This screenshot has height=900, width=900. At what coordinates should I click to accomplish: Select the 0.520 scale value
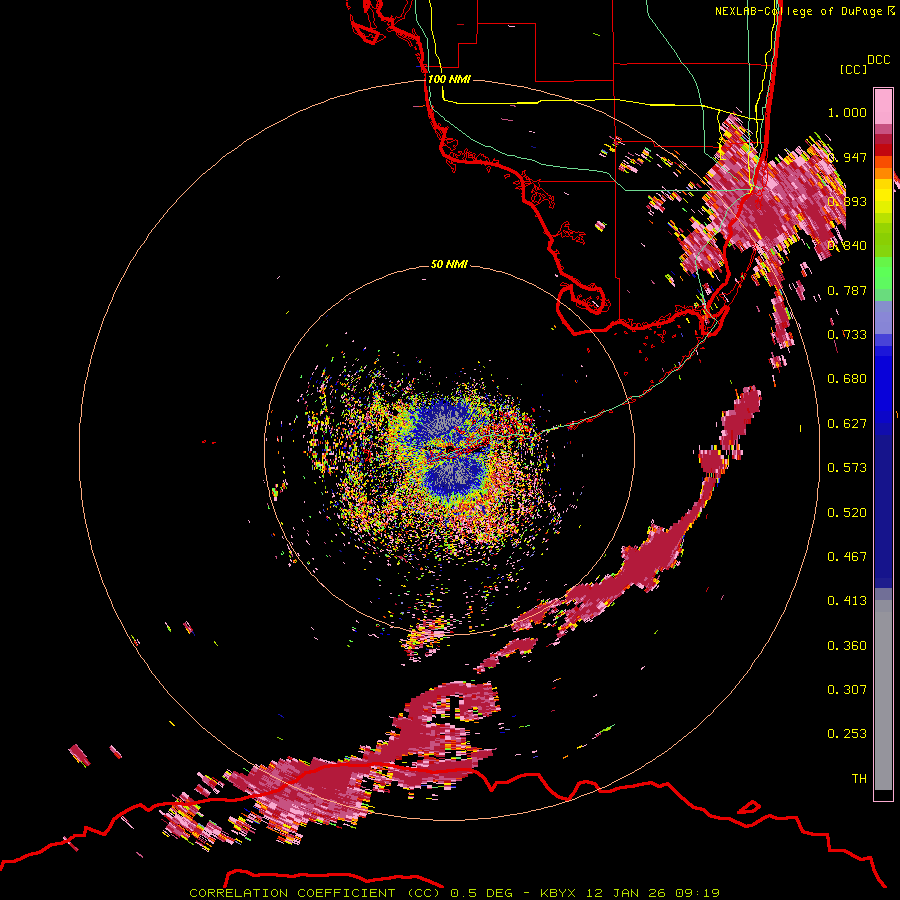(x=847, y=513)
